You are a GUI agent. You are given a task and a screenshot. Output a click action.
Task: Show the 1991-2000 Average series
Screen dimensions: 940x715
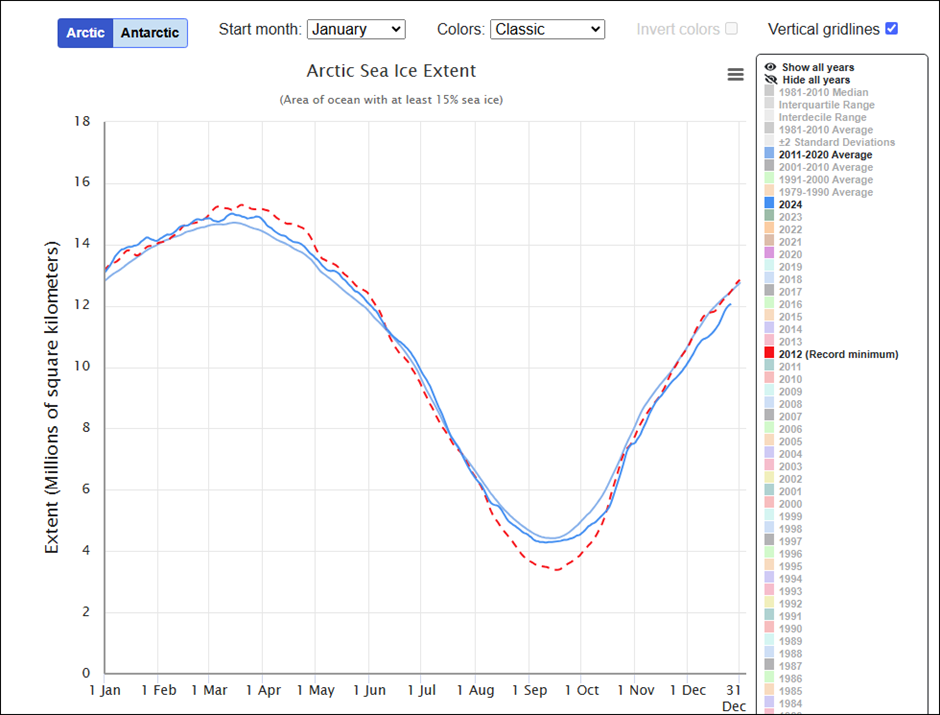tap(825, 180)
